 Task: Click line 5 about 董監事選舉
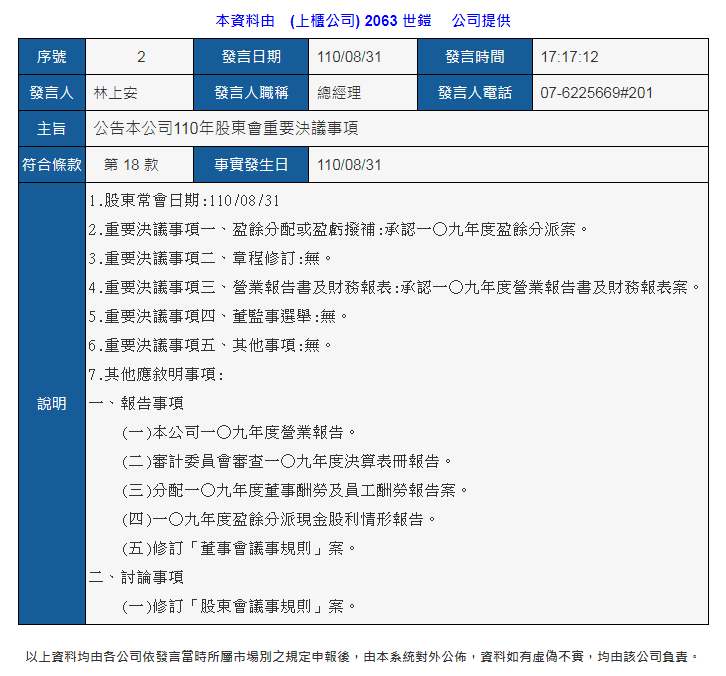(218, 317)
